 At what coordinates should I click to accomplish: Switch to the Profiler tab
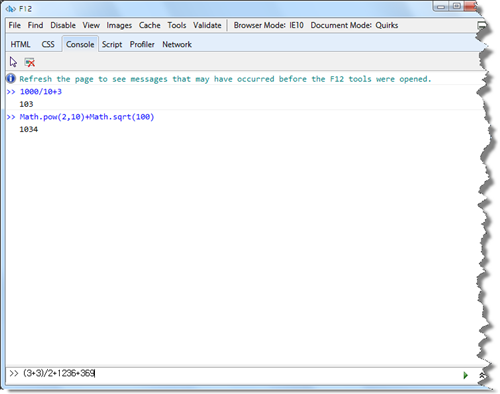142,44
